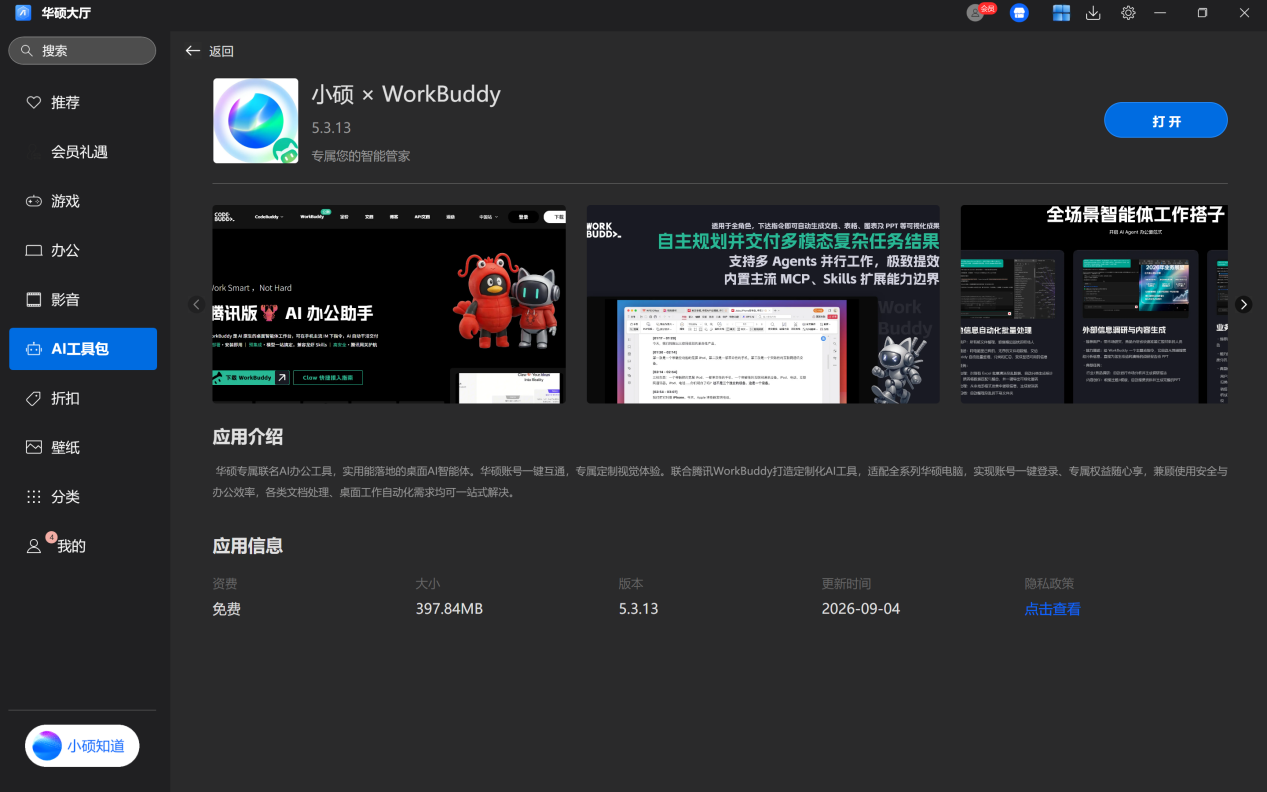Click the robot icon beside AI工具包
1267x792 pixels.
click(33, 349)
